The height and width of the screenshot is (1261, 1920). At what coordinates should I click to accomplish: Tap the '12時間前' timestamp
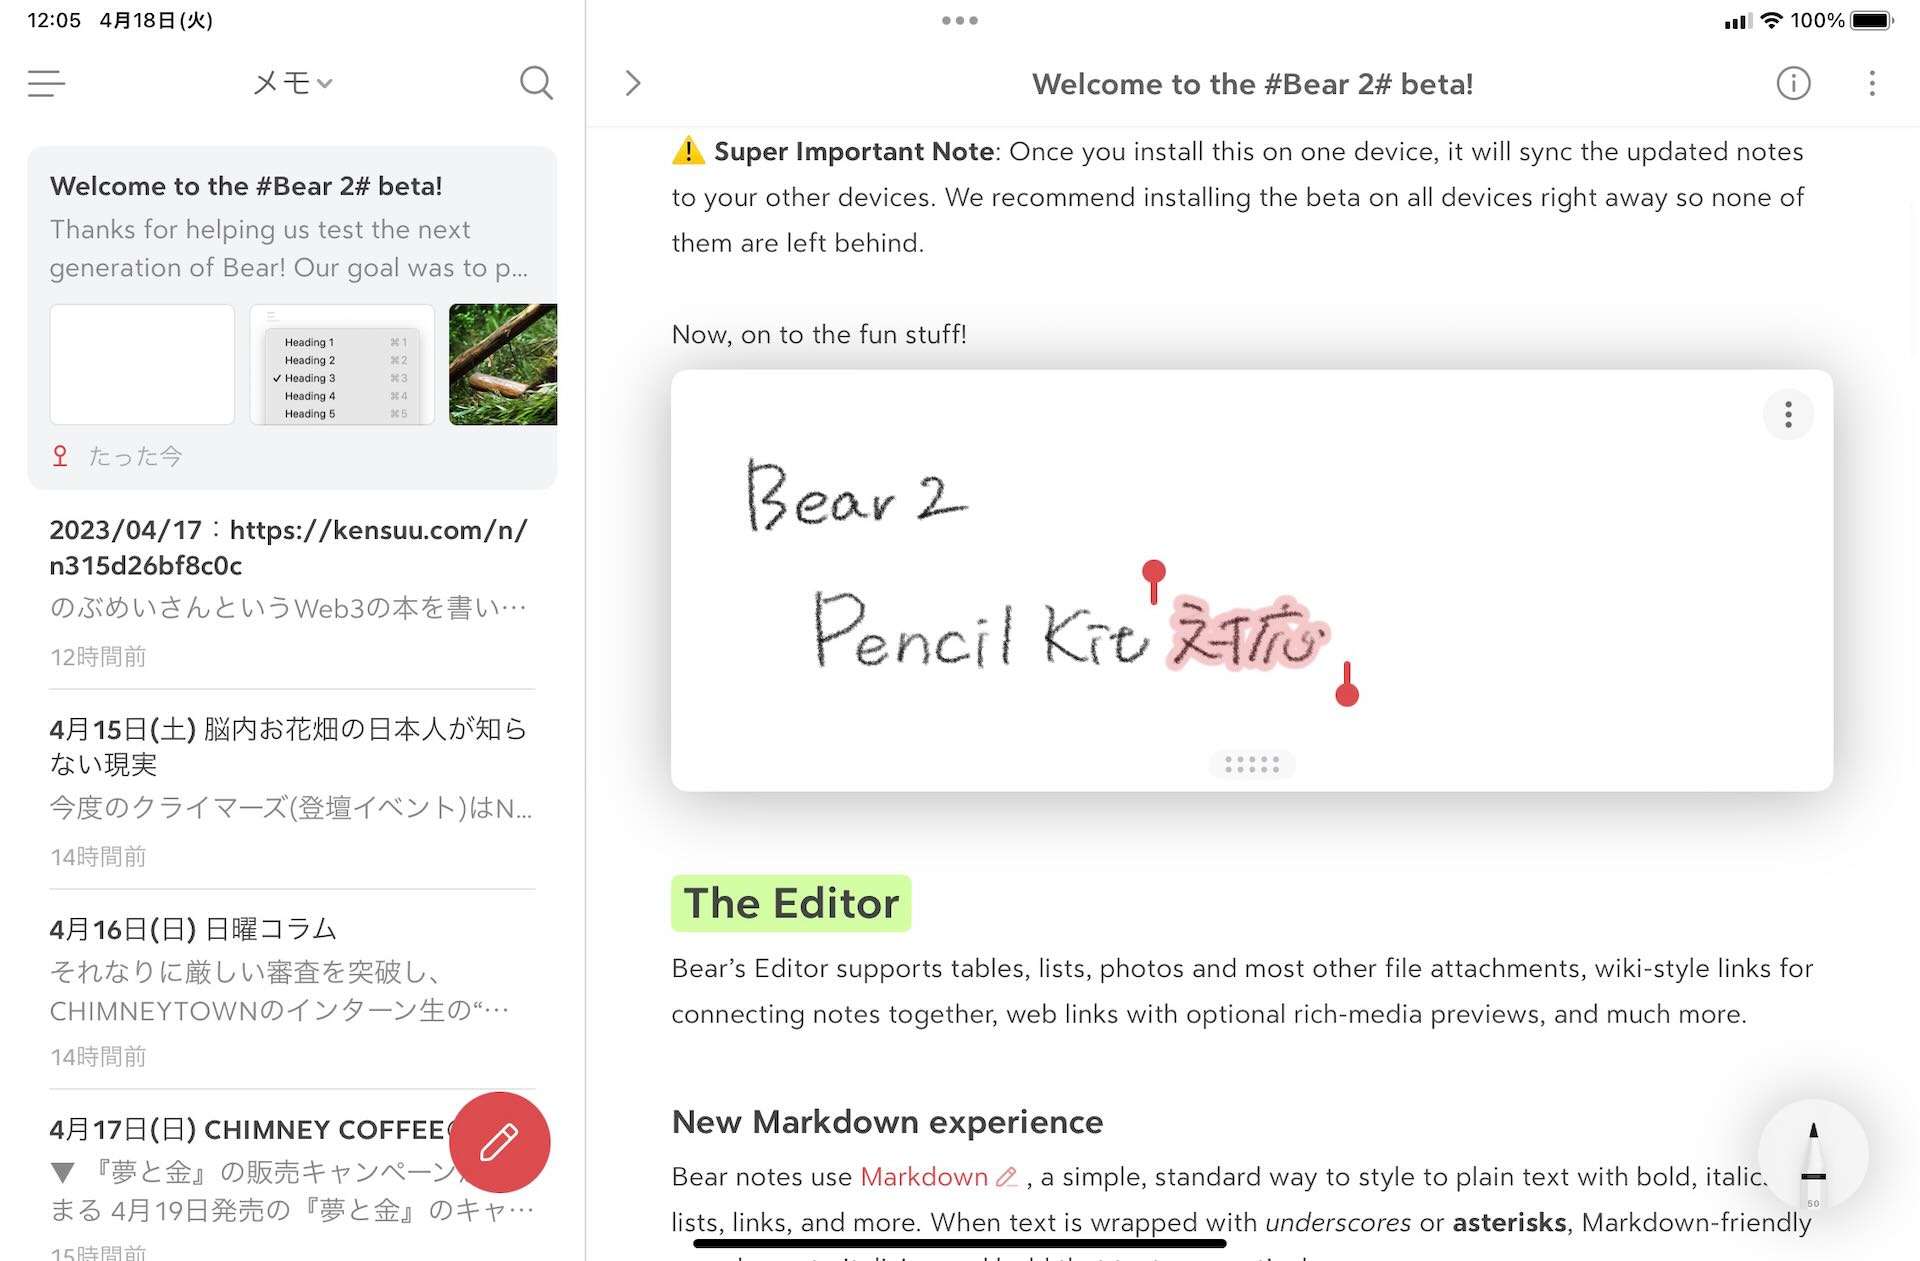tap(98, 657)
